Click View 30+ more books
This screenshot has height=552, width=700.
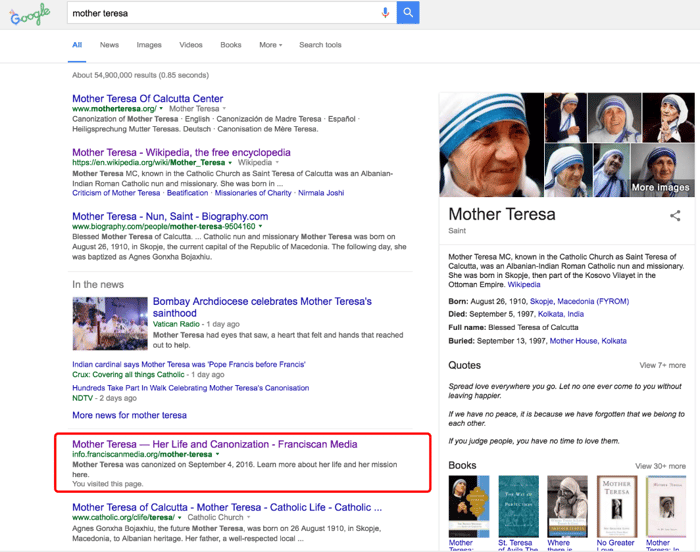(661, 466)
